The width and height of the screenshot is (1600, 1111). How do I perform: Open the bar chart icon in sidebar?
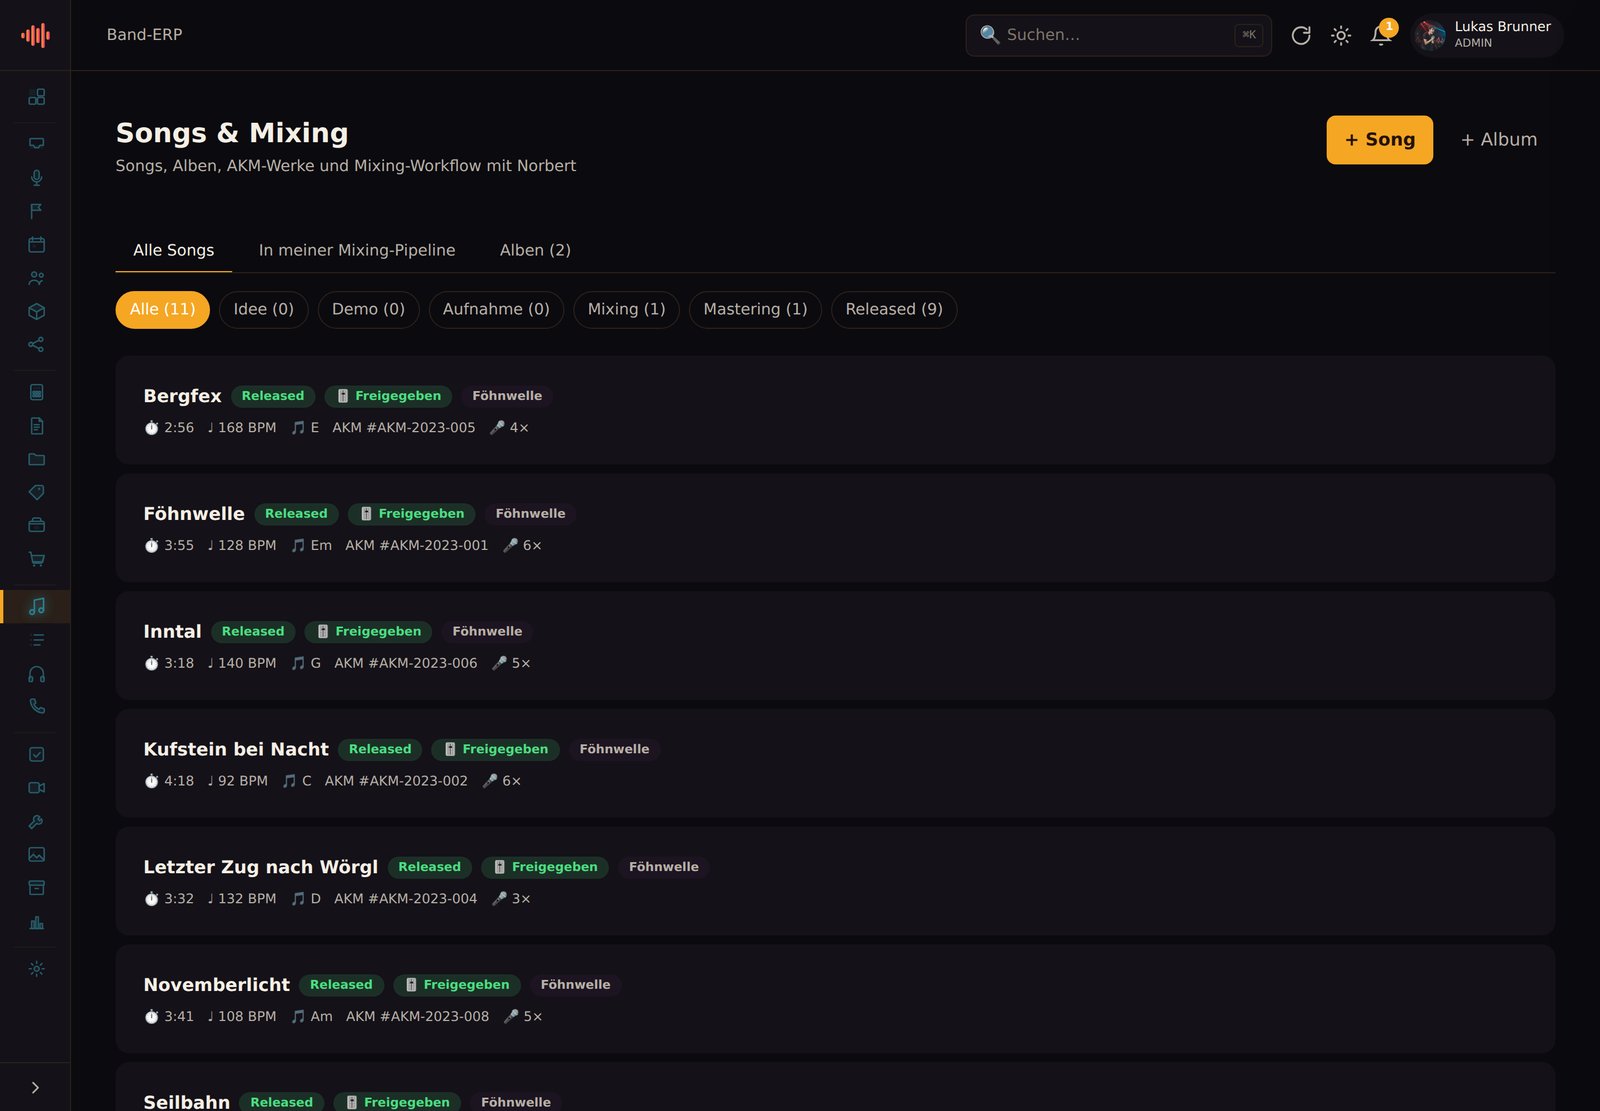click(36, 922)
